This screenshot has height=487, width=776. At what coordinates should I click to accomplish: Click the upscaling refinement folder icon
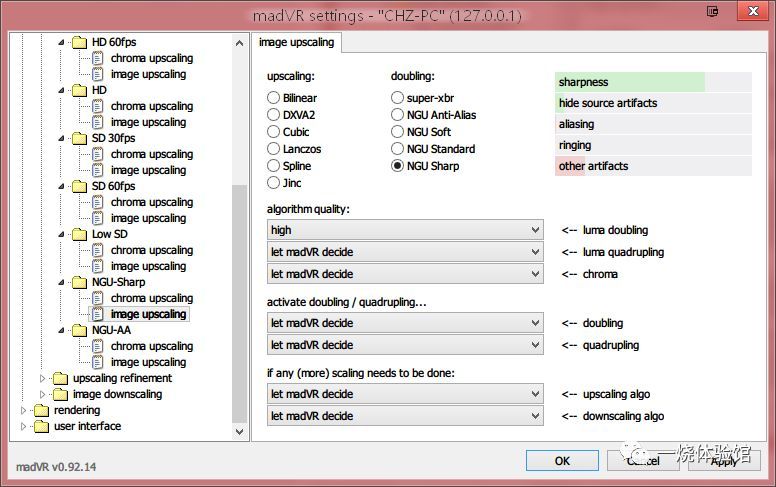click(60, 378)
